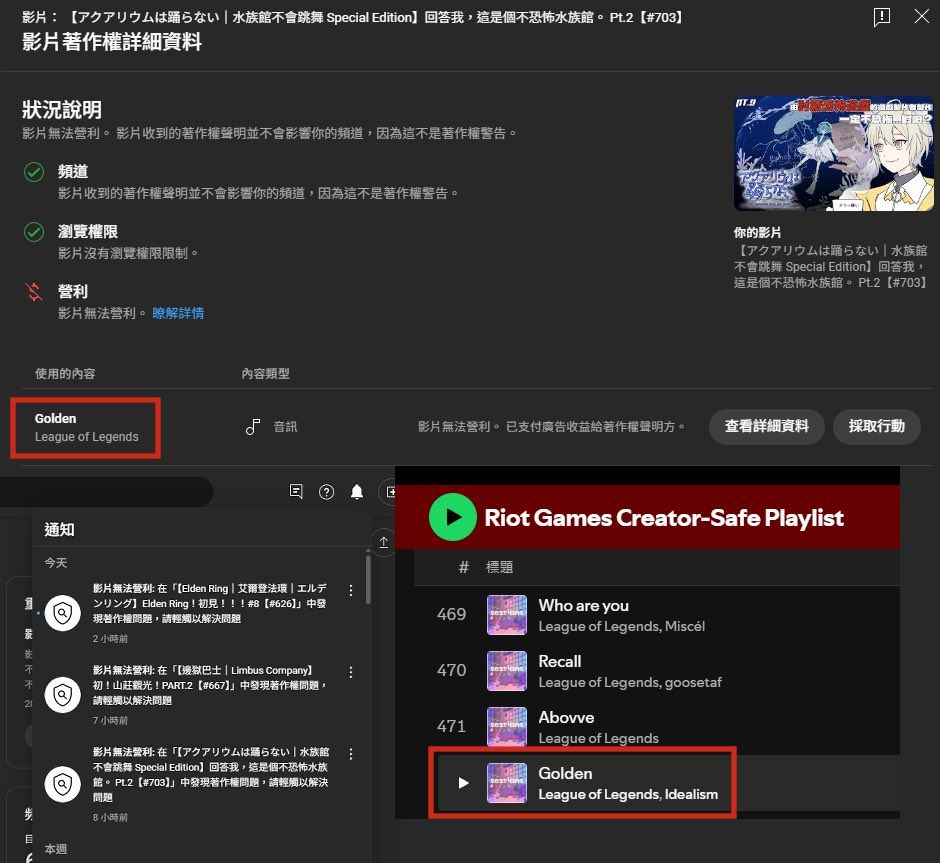Click the 查看詳細資料 button
This screenshot has height=863, width=940.
(x=767, y=426)
